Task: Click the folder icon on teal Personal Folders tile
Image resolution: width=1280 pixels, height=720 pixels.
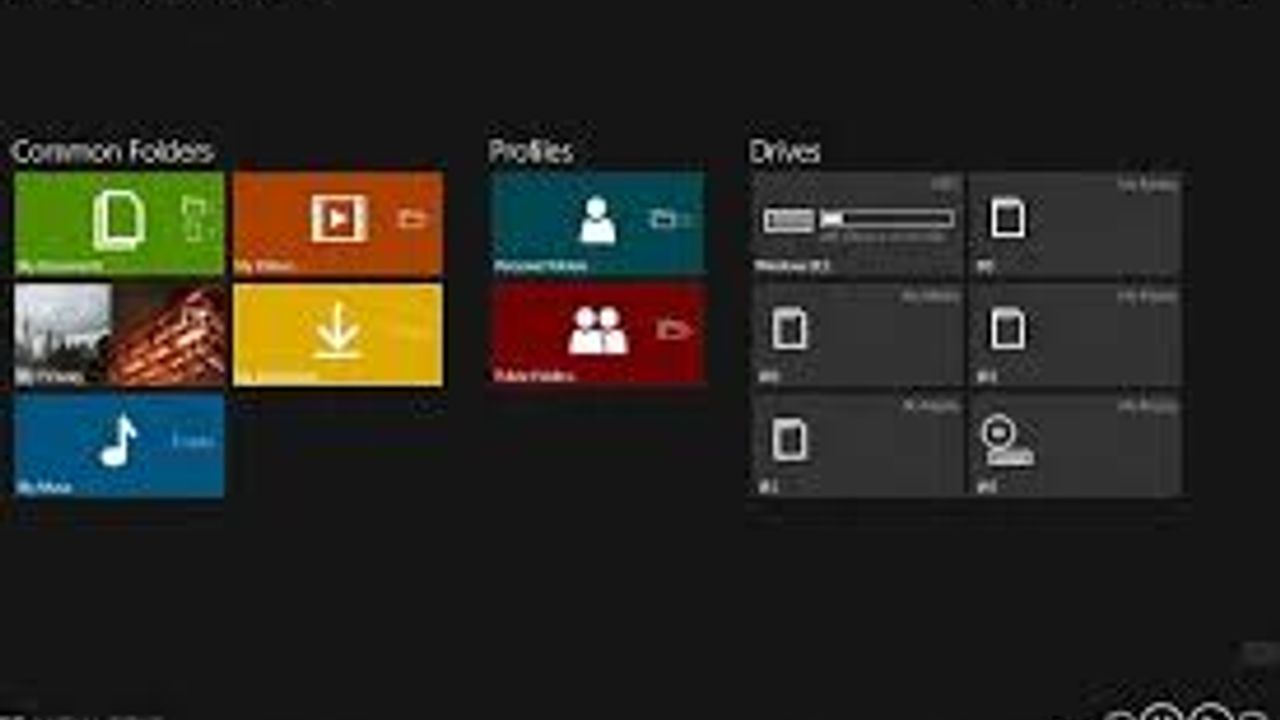Action: (663, 219)
